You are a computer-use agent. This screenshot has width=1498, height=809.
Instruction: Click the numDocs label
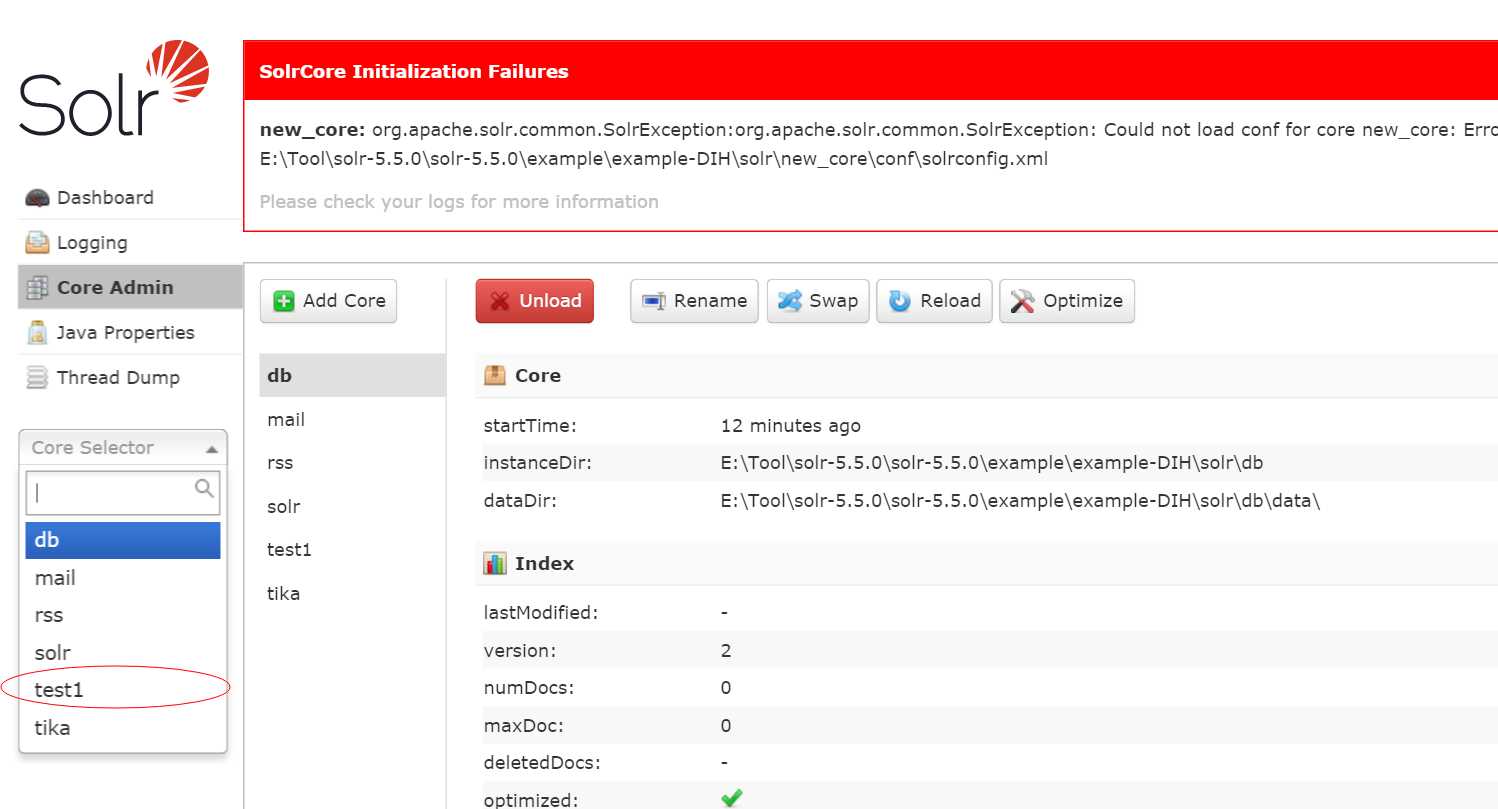[529, 688]
